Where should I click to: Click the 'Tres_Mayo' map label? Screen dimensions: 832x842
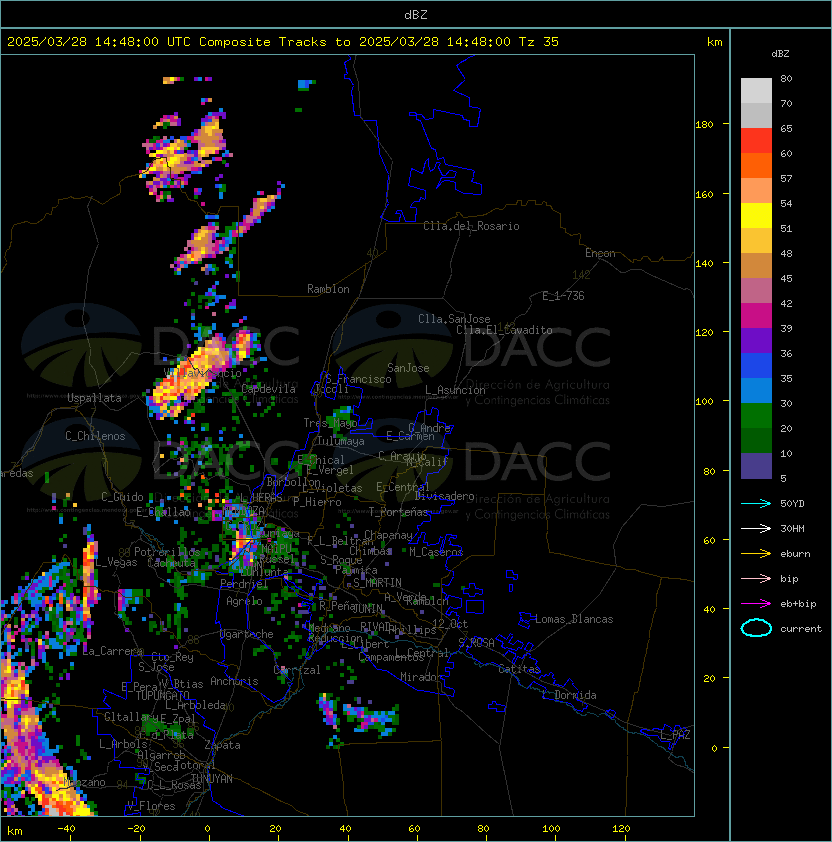pyautogui.click(x=330, y=423)
